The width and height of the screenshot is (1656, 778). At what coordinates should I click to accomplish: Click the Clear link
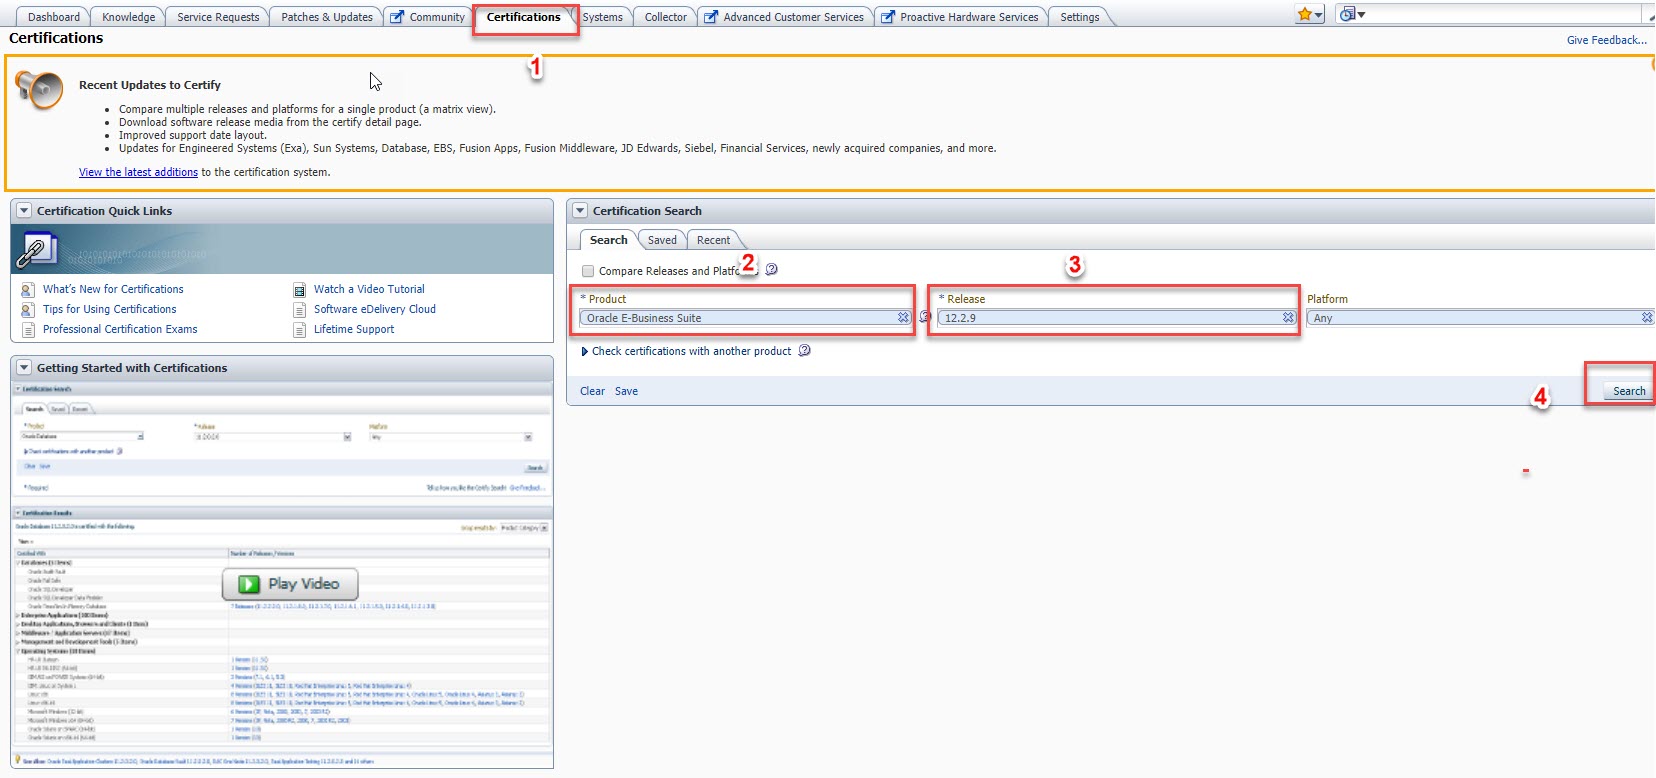[x=593, y=391]
